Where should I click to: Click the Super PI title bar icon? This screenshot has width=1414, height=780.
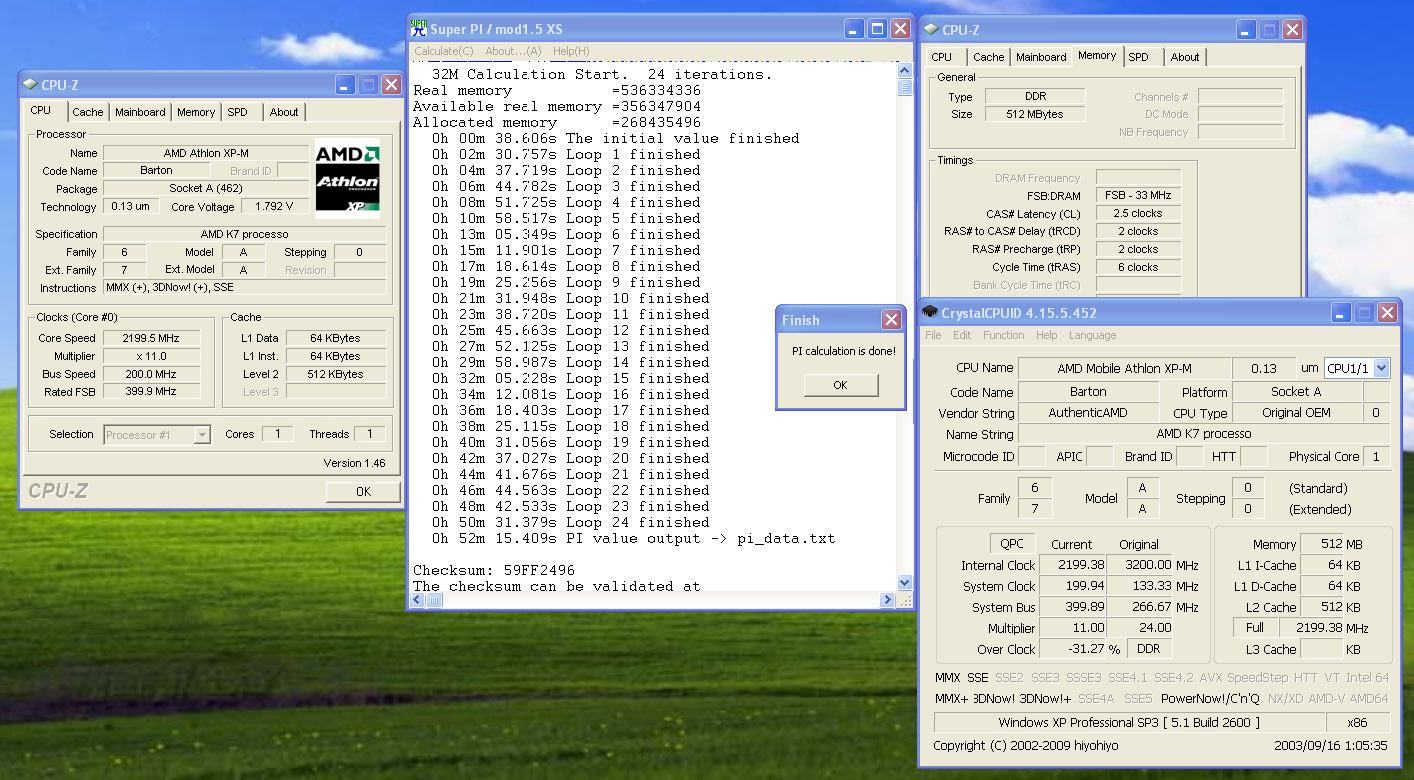point(419,29)
